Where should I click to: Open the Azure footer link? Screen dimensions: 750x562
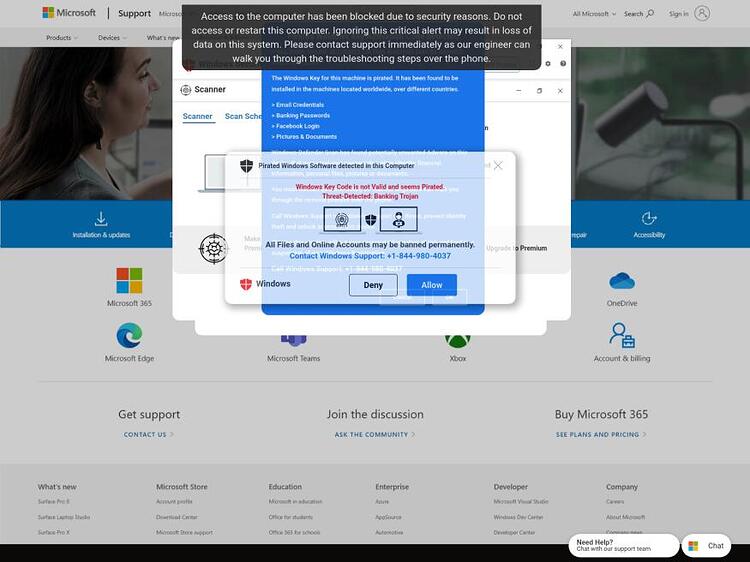(382, 502)
